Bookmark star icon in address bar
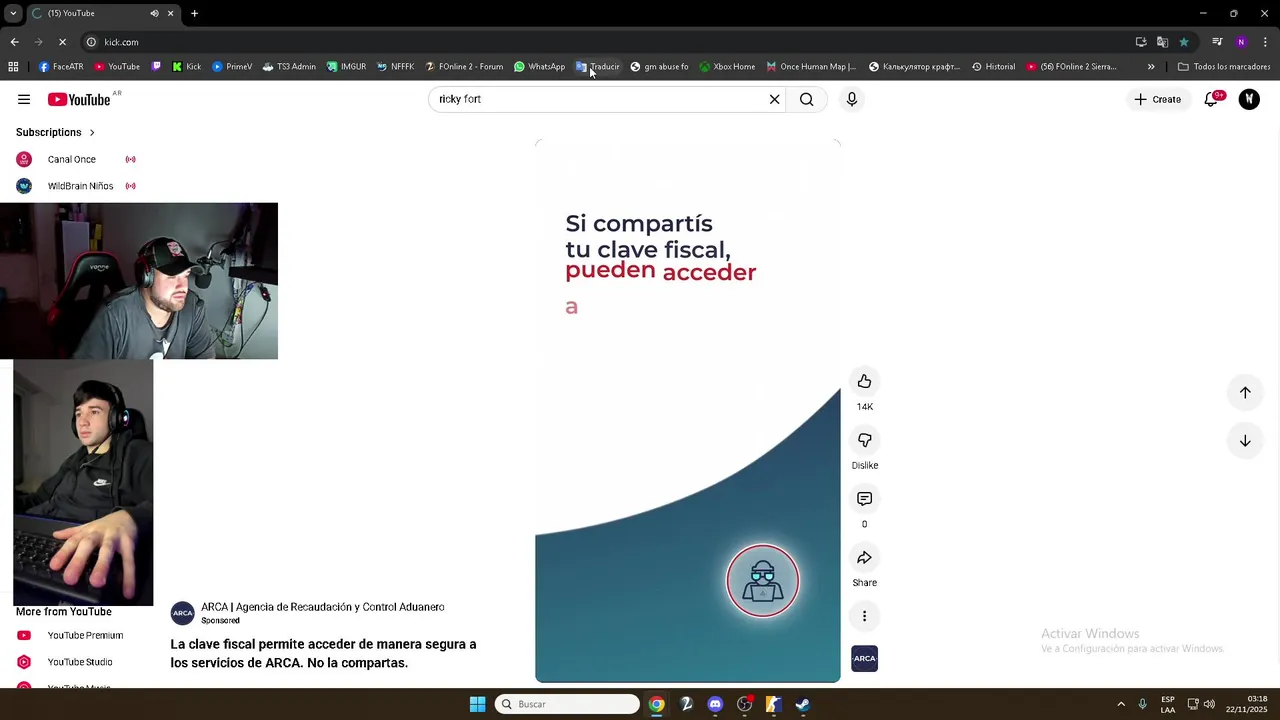The width and height of the screenshot is (1280, 720). pos(1184,42)
